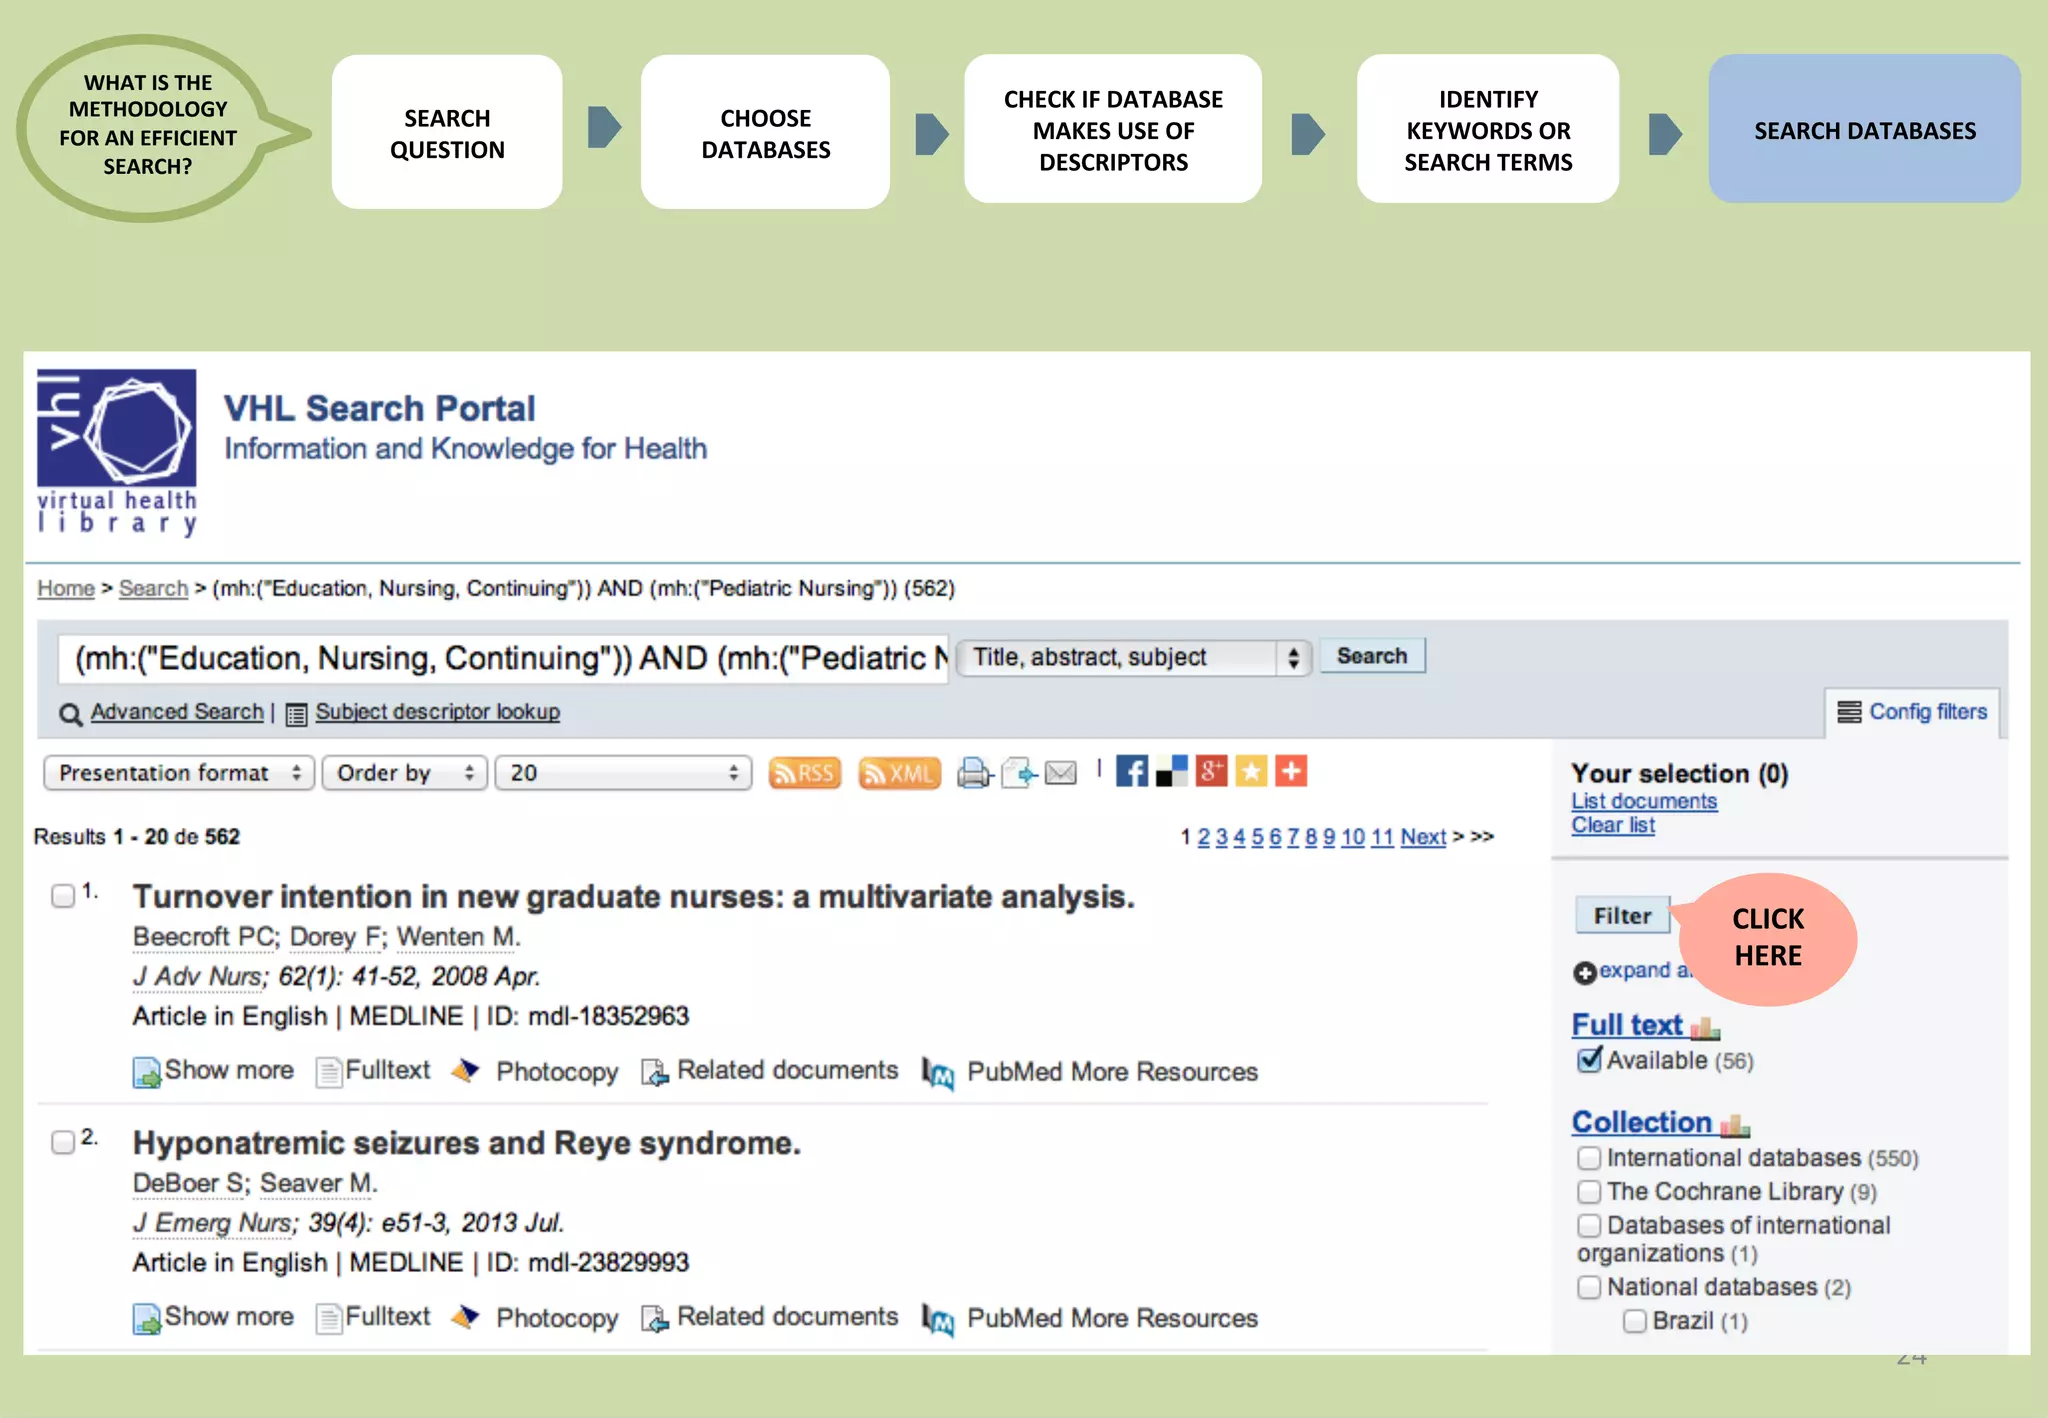
Task: Go to results page 11
Action: [1382, 837]
